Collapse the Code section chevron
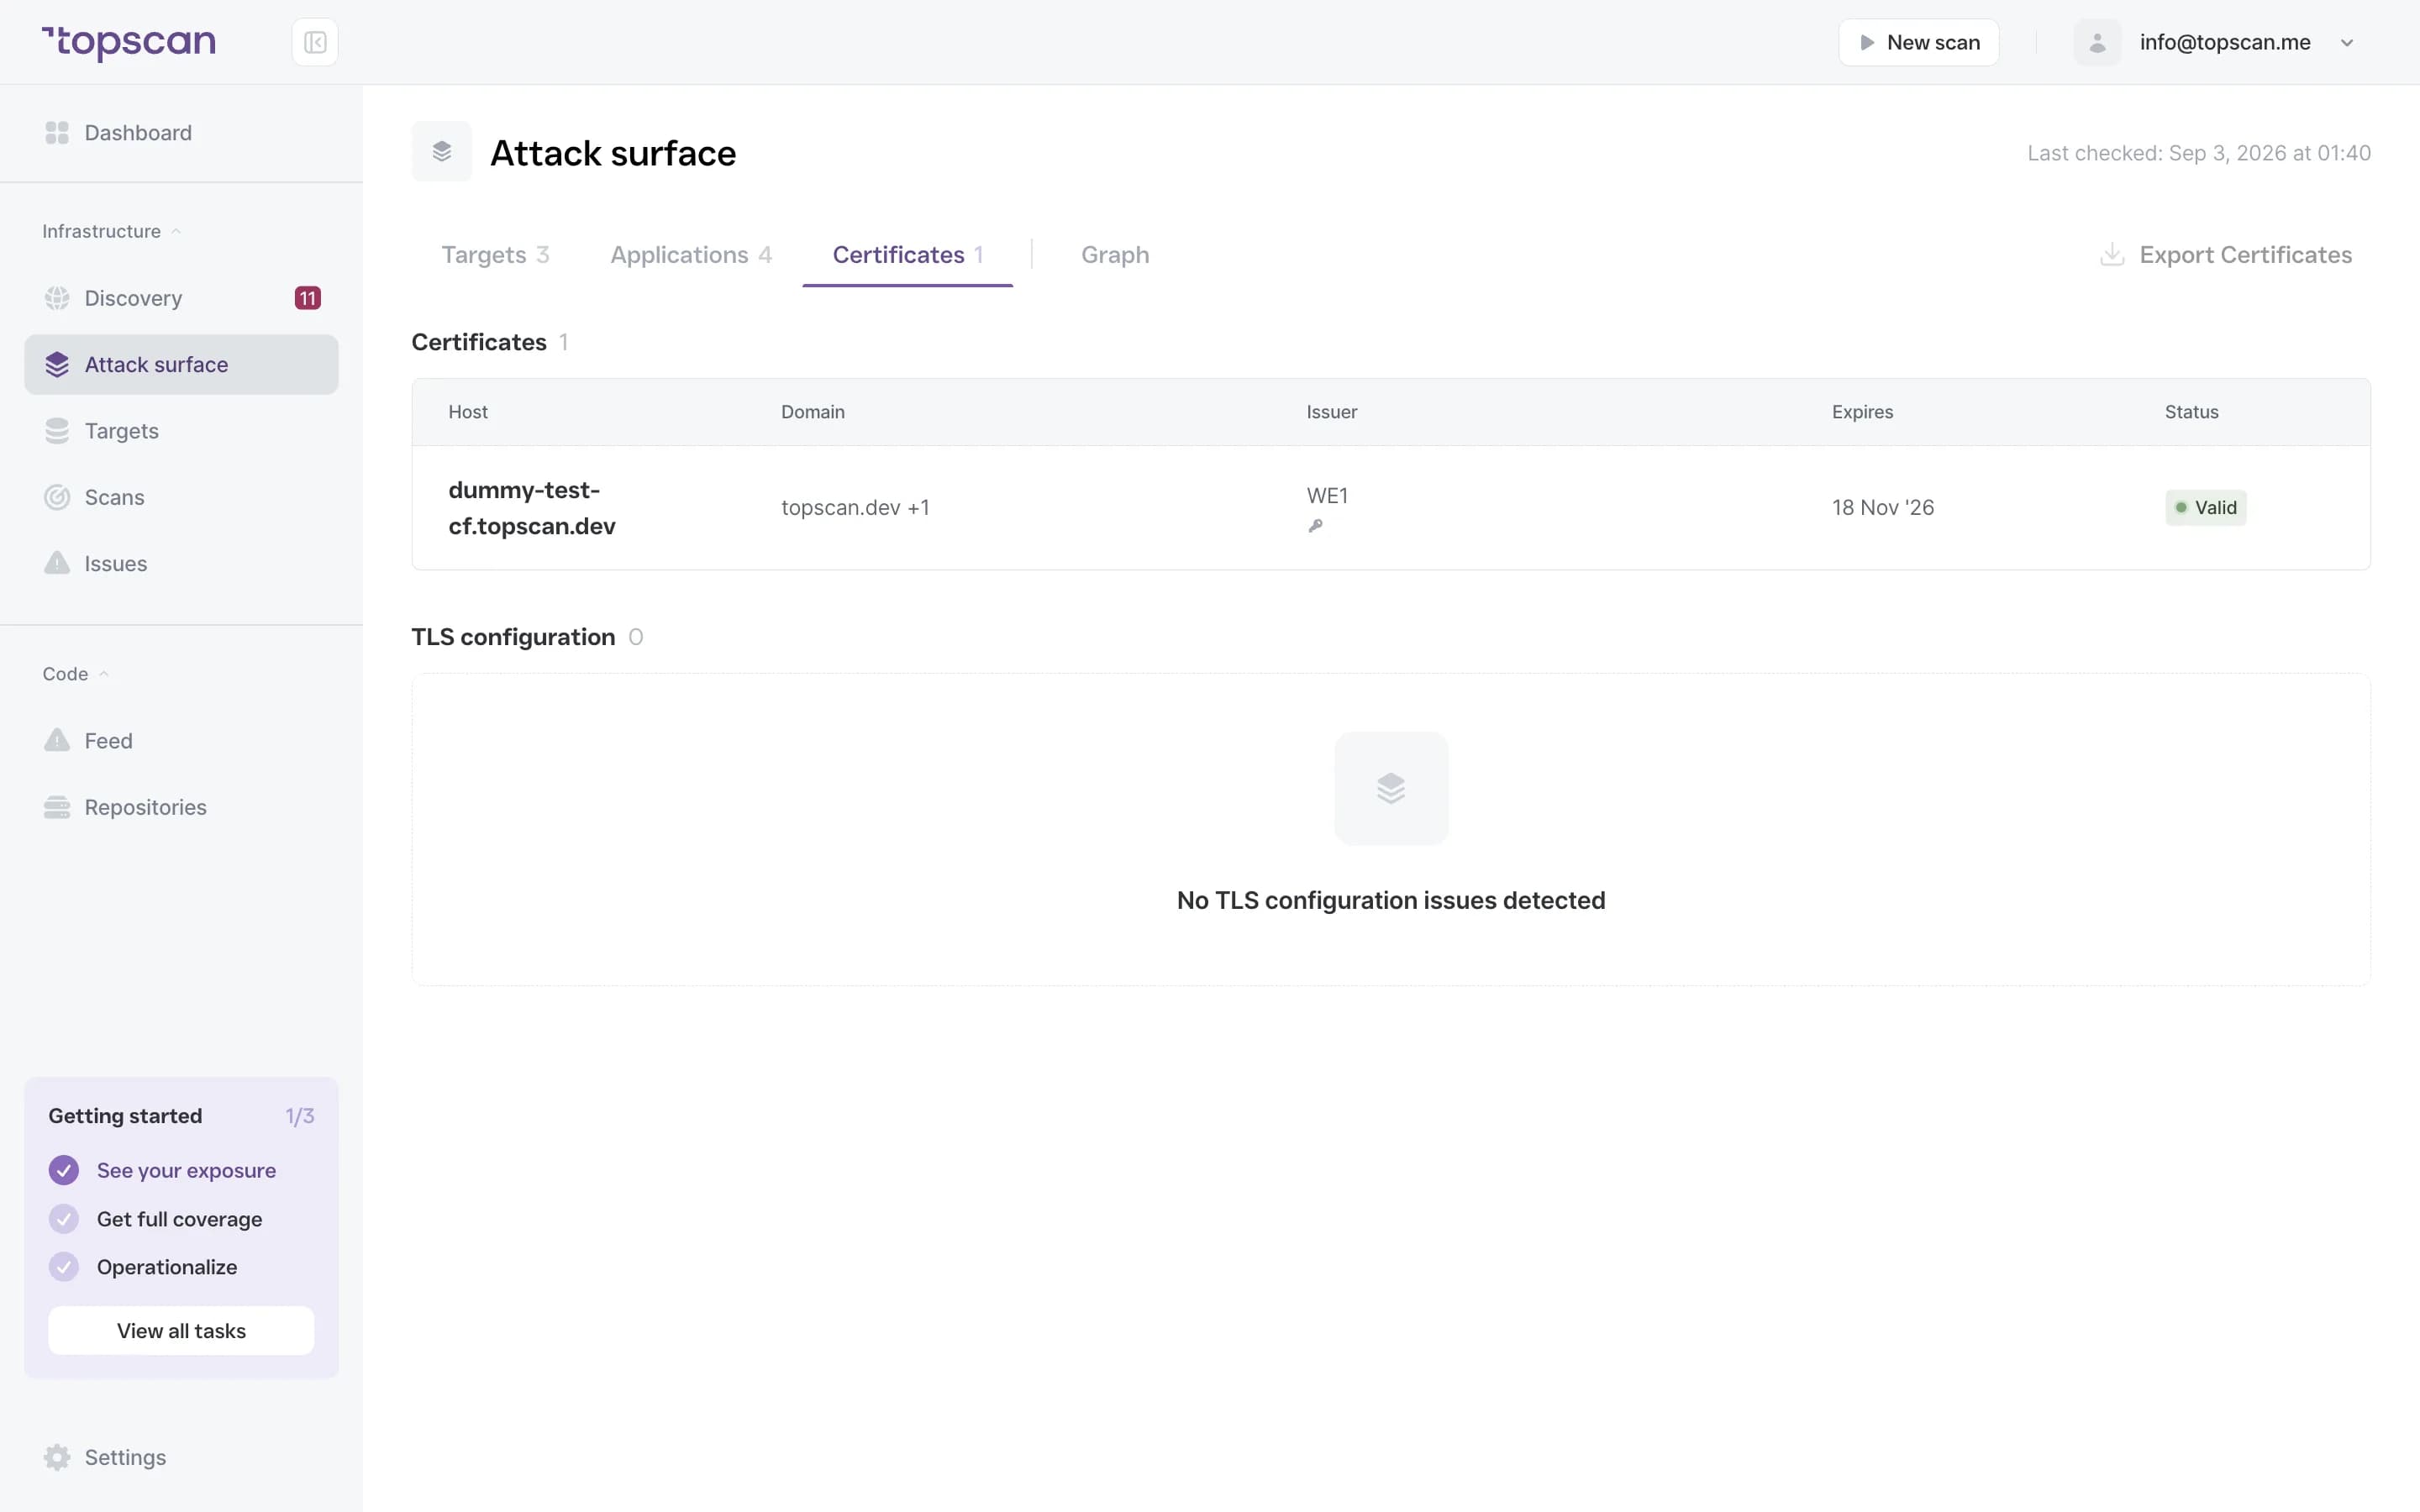The width and height of the screenshot is (2420, 1512). pyautogui.click(x=103, y=674)
